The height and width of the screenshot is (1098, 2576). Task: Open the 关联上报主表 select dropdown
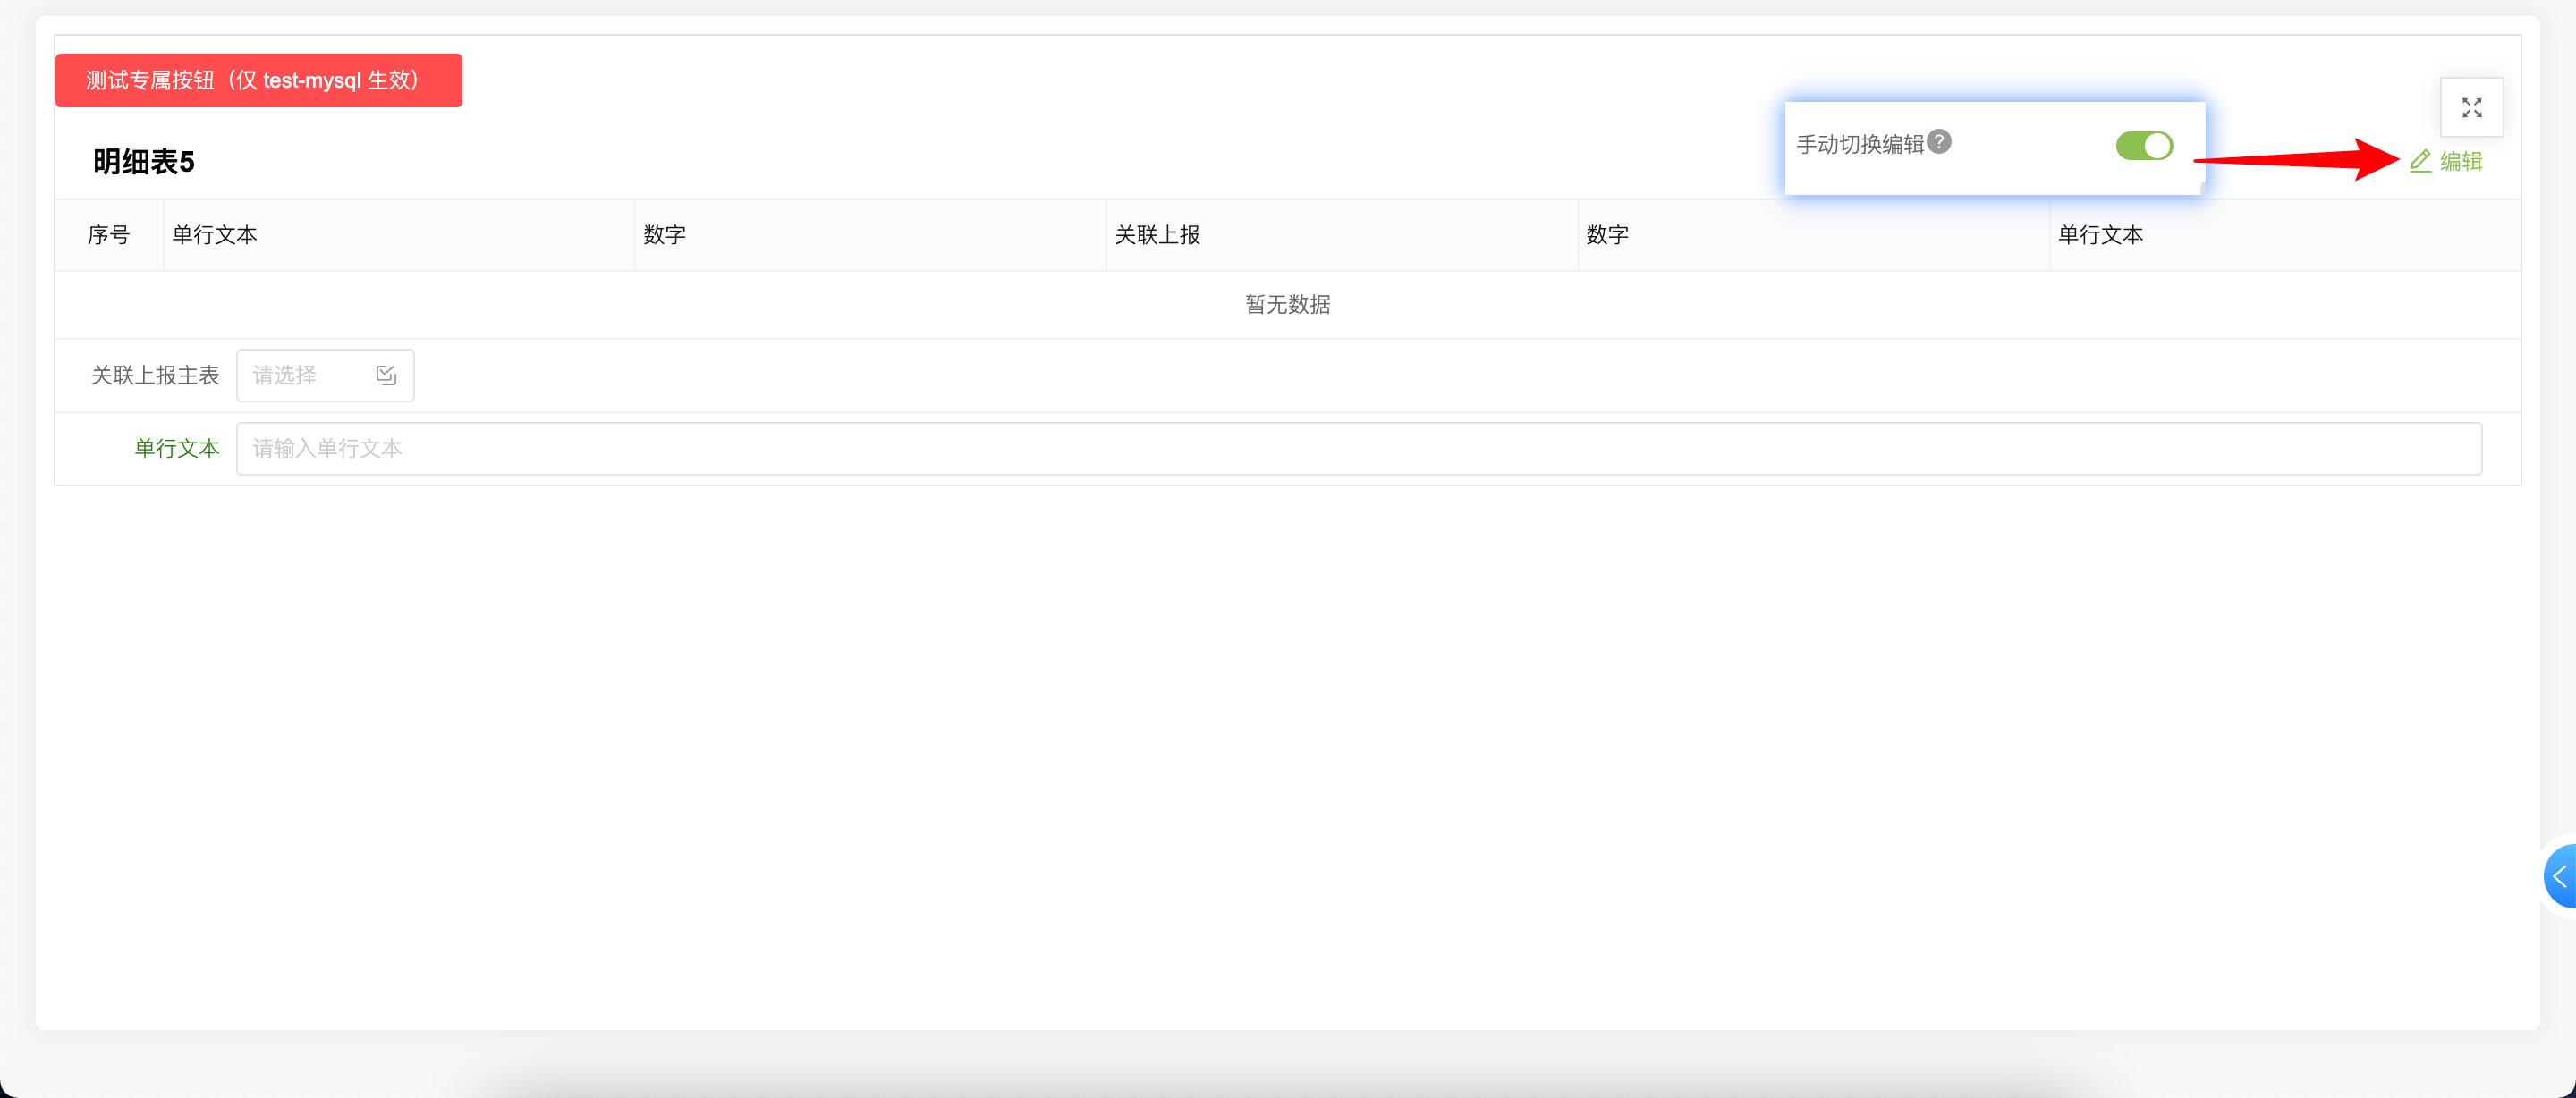coord(325,375)
